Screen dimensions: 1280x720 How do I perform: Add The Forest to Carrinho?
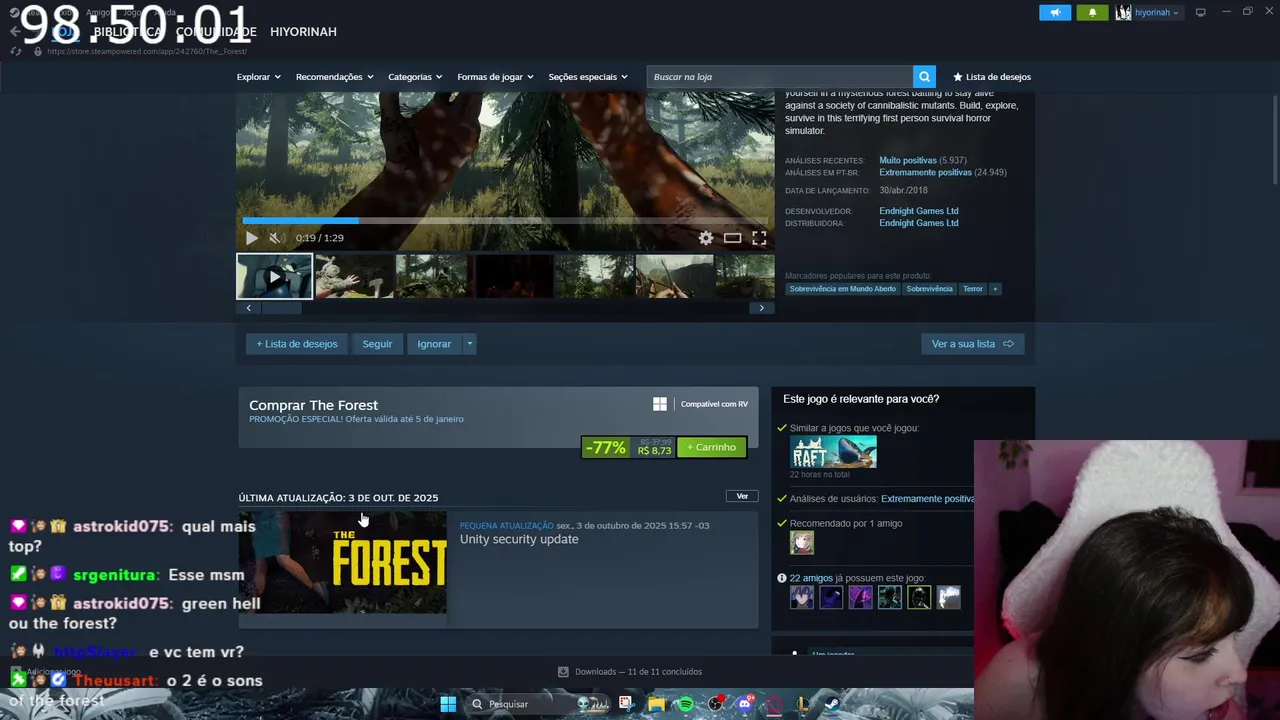[712, 447]
